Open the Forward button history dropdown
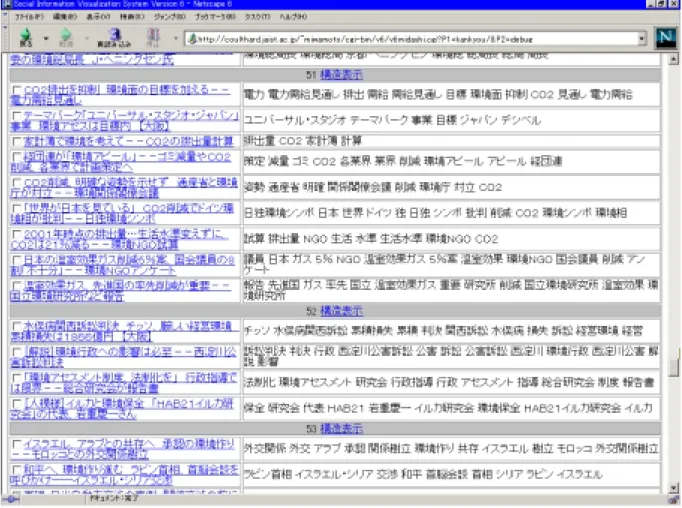 pos(86,38)
